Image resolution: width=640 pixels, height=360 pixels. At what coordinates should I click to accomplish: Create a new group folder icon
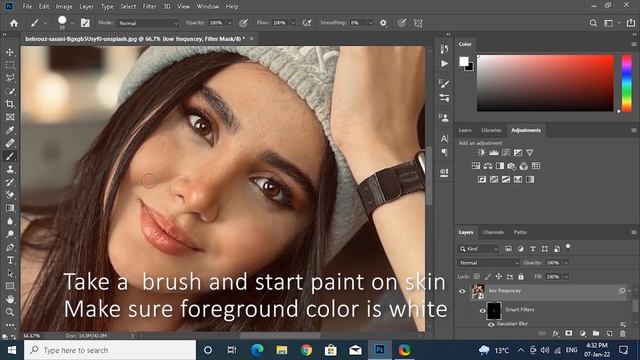[x=596, y=333]
